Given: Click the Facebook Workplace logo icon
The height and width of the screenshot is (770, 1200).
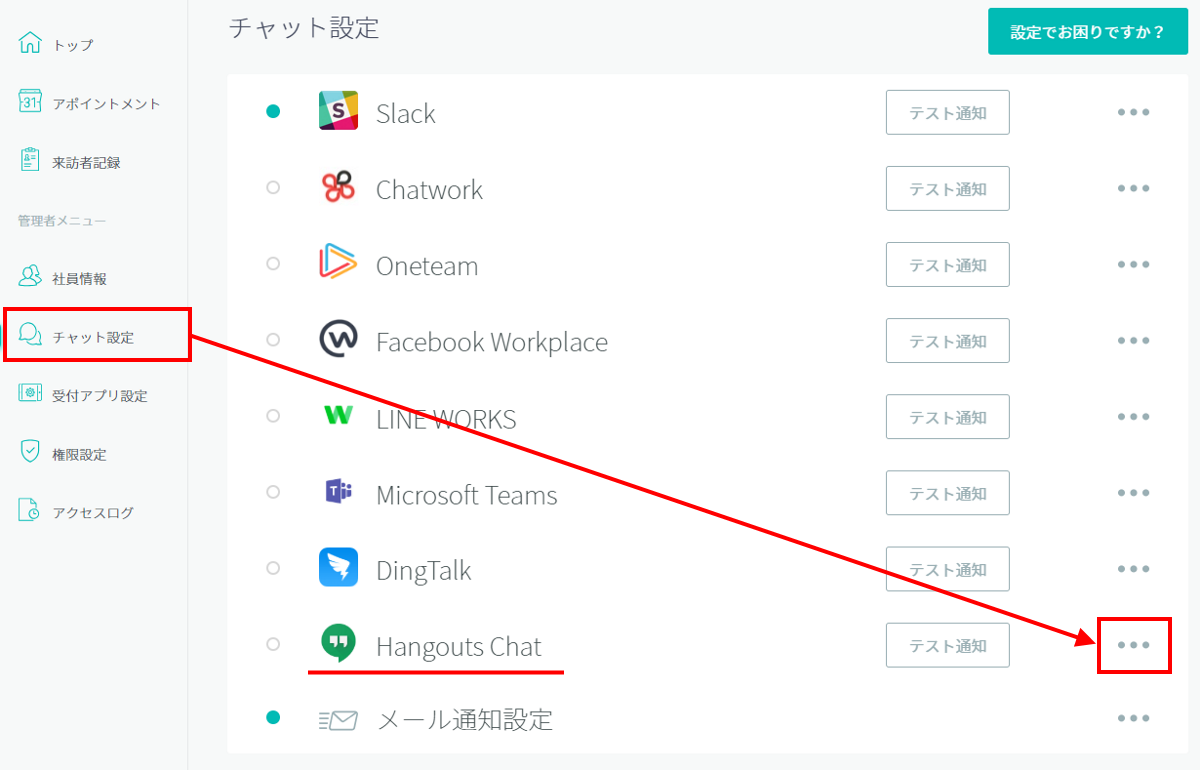Looking at the screenshot, I should pos(338,340).
